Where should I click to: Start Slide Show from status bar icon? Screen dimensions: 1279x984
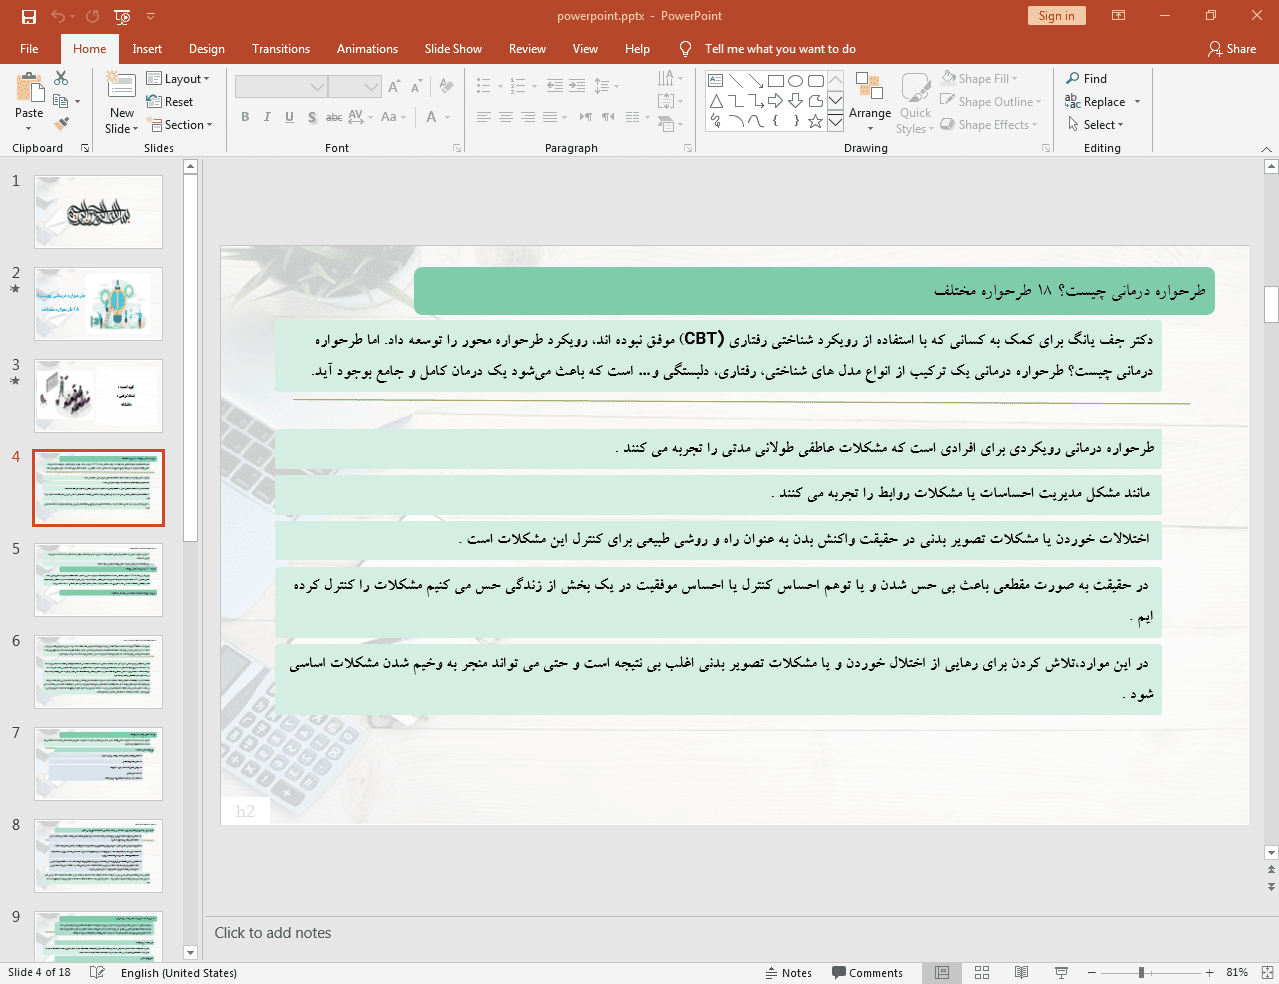click(x=1061, y=972)
